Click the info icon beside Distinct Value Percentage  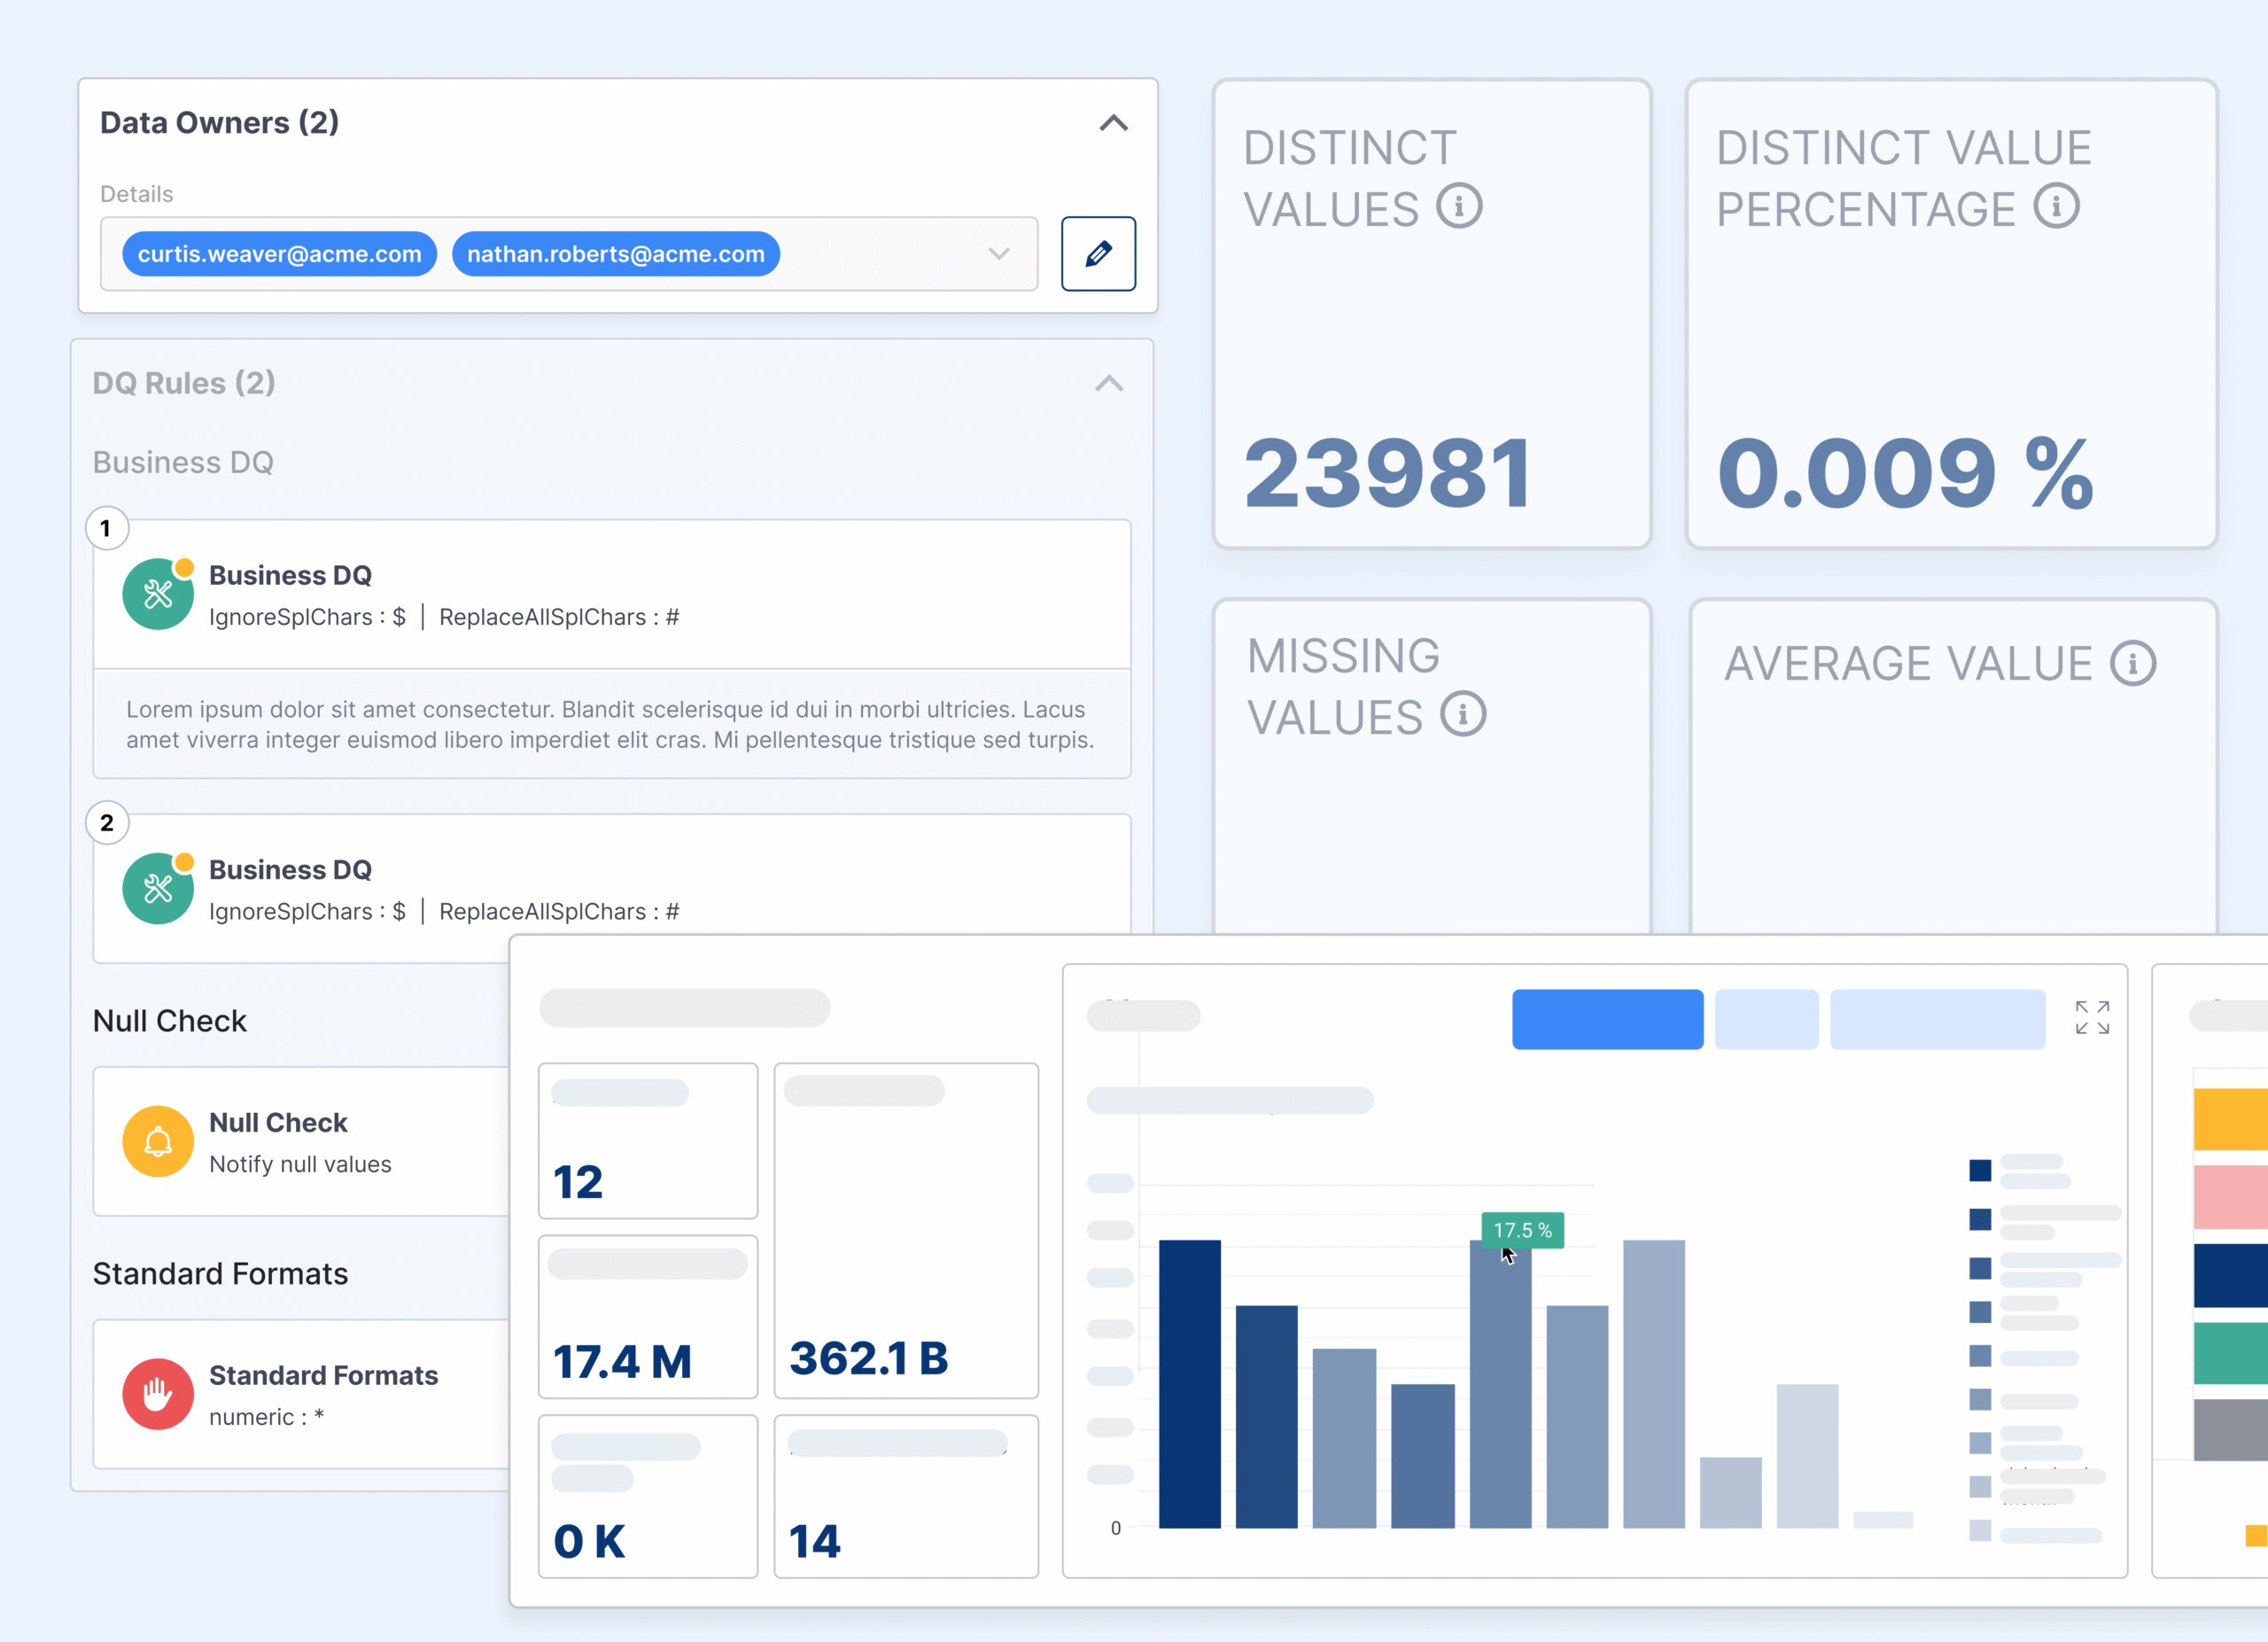pyautogui.click(x=2055, y=207)
